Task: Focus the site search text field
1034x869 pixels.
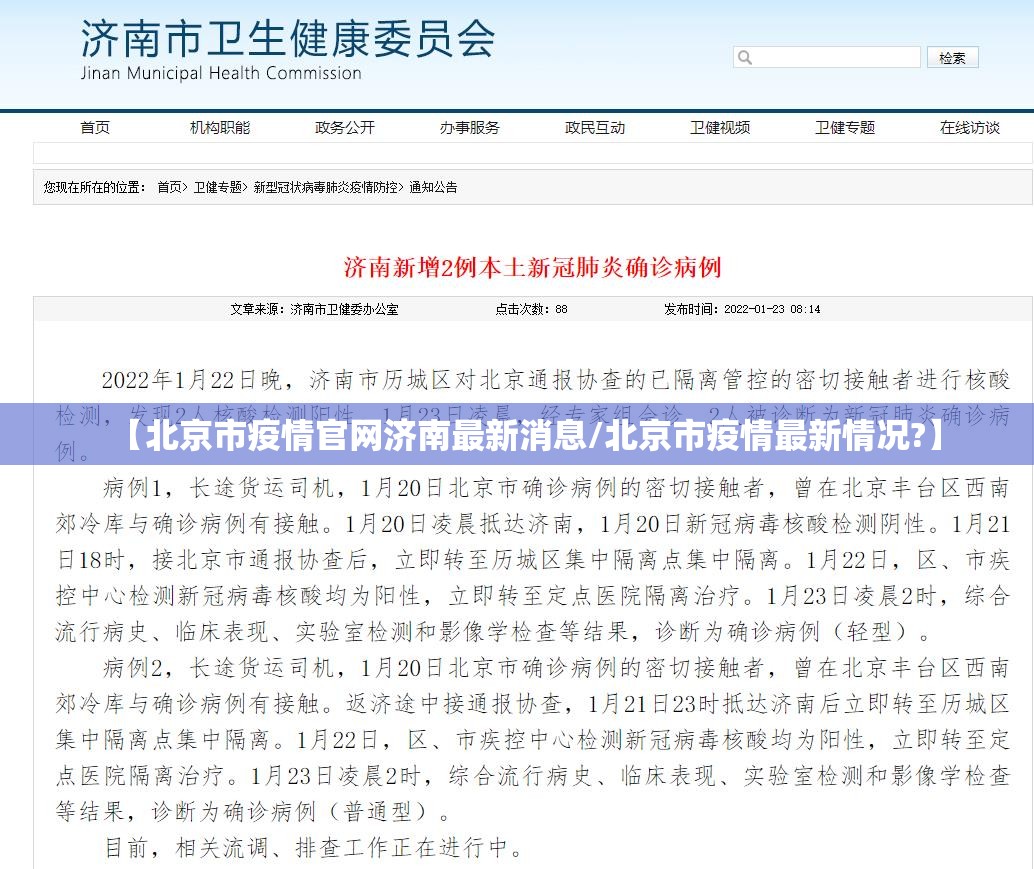Action: [835, 58]
